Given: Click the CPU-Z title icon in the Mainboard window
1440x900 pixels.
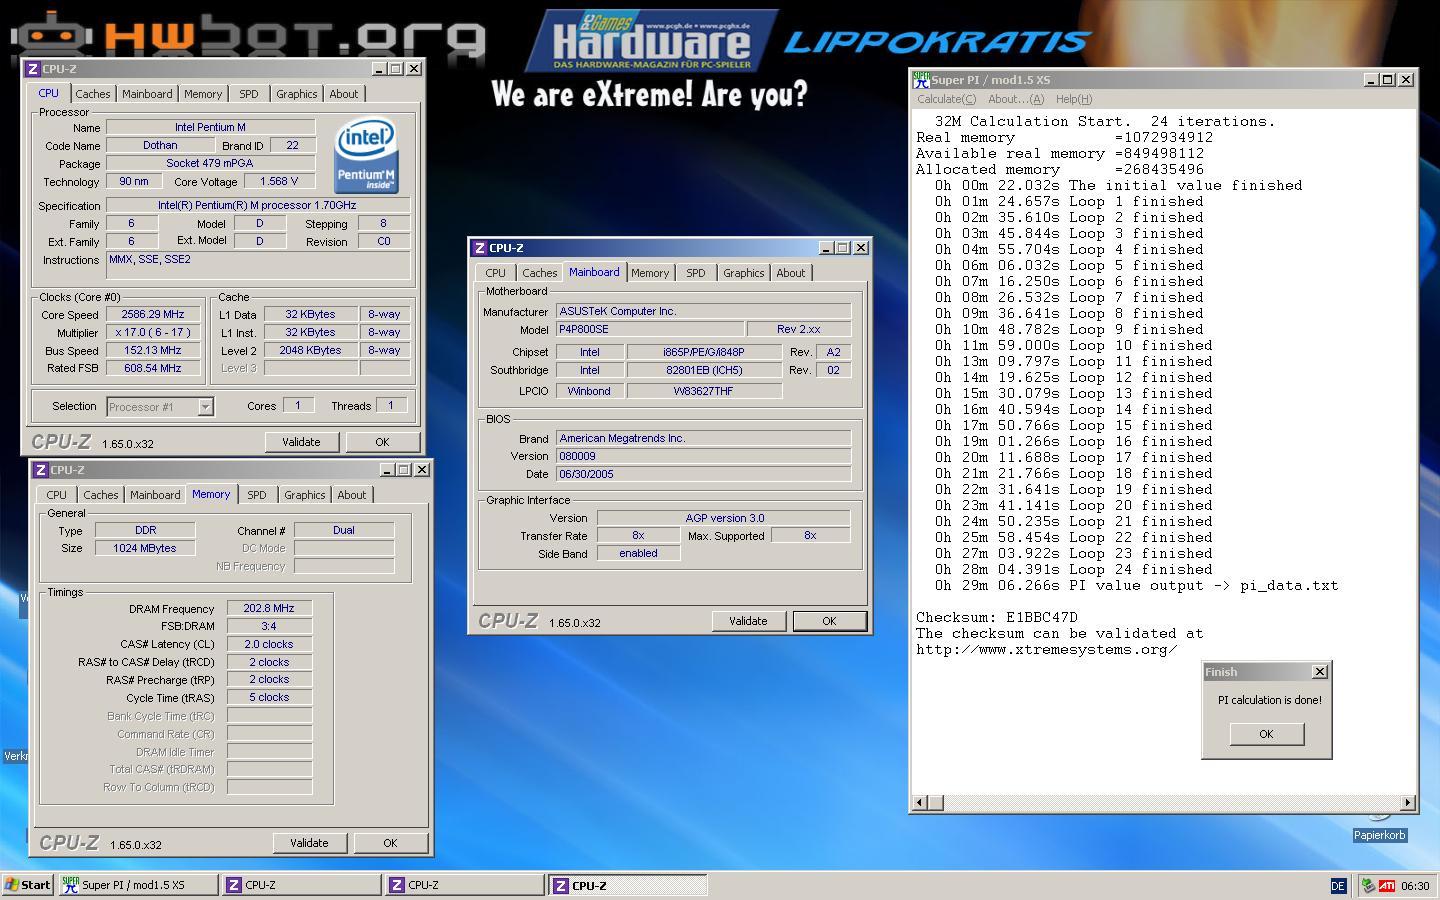Looking at the screenshot, I should 480,248.
